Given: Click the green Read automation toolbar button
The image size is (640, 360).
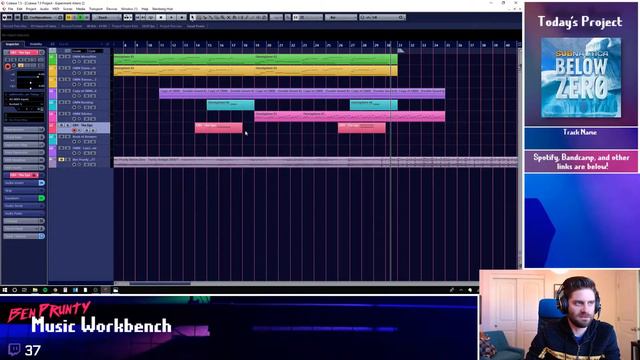Looking at the screenshot, I should click(x=80, y=18).
